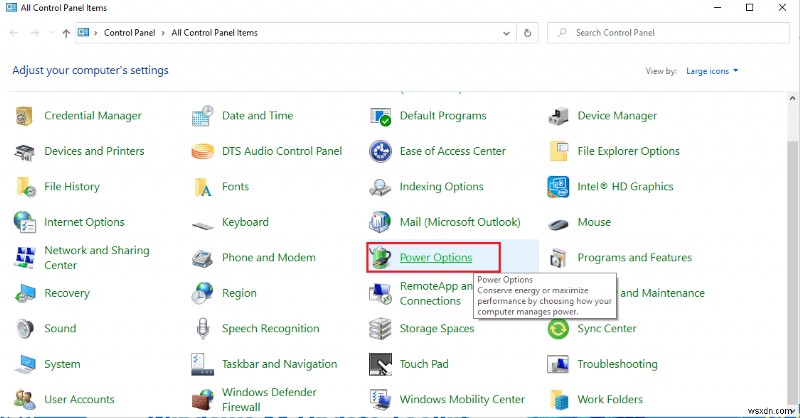The height and width of the screenshot is (418, 800).
Task: Open the Storage Spaces icon
Action: pos(380,329)
